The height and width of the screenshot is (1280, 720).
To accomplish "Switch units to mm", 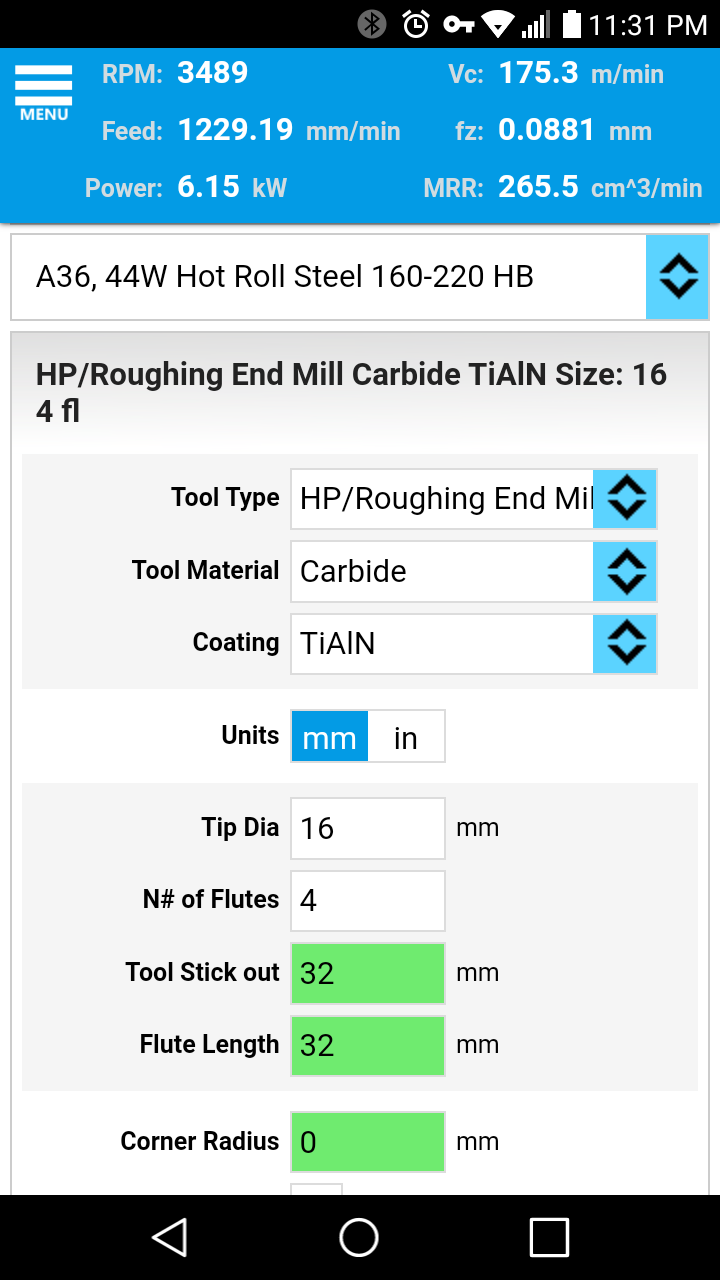I will click(x=329, y=737).
